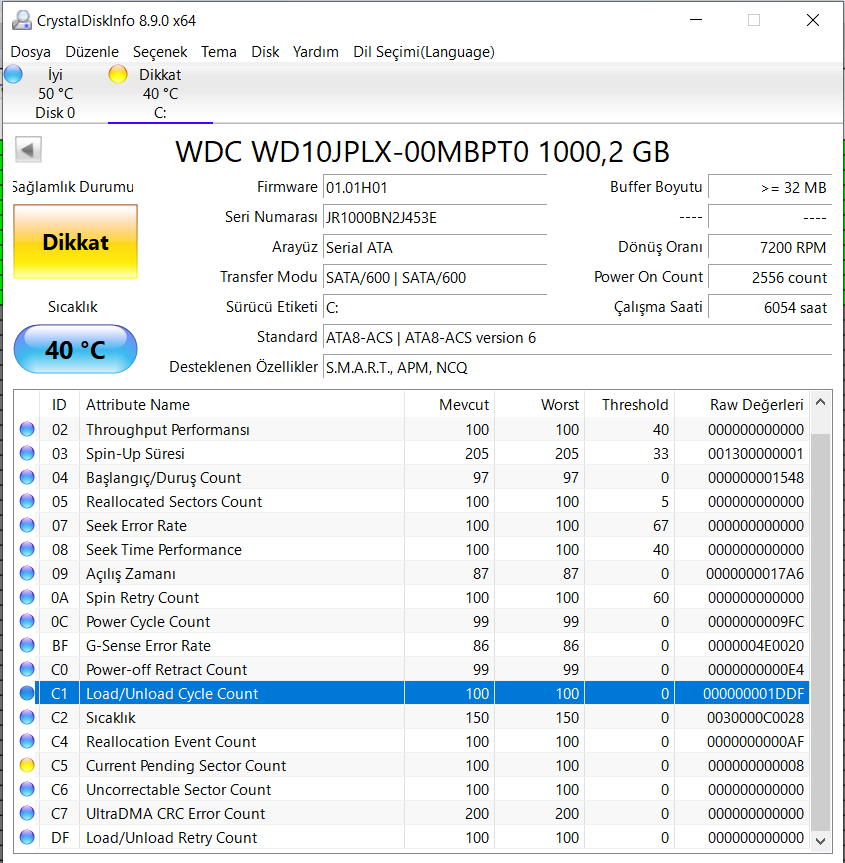This screenshot has width=845, height=863.
Task: Click raw value 0000004E0020 of G-Sense Error Rate
Action: [756, 645]
